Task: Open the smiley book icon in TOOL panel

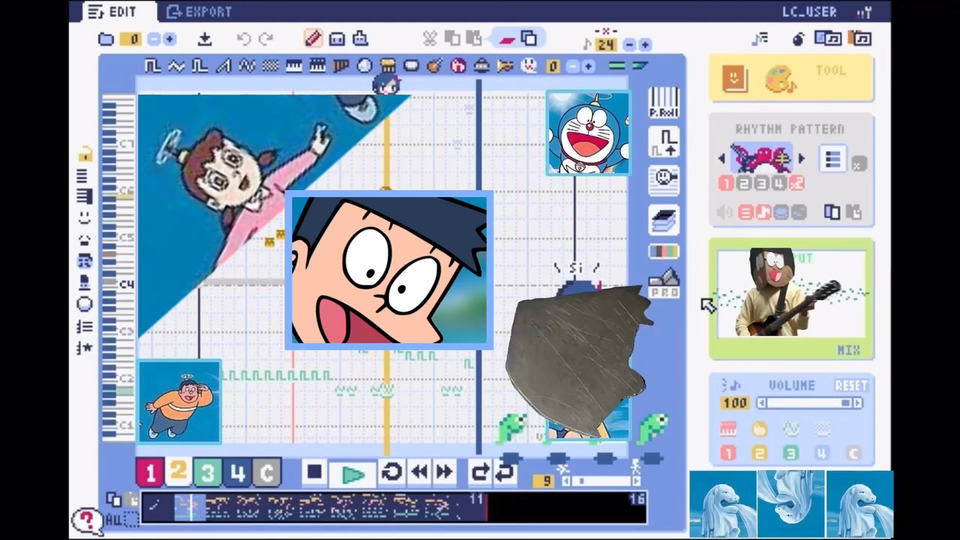Action: tap(734, 78)
